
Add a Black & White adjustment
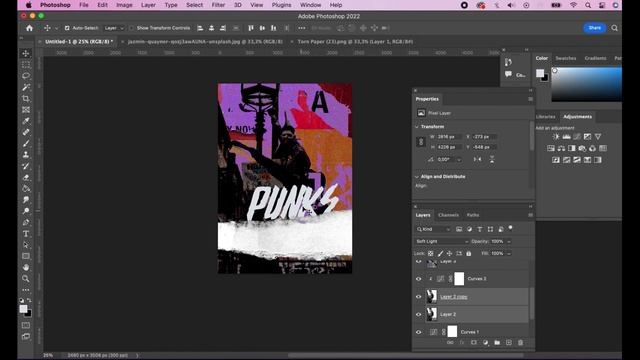click(572, 148)
